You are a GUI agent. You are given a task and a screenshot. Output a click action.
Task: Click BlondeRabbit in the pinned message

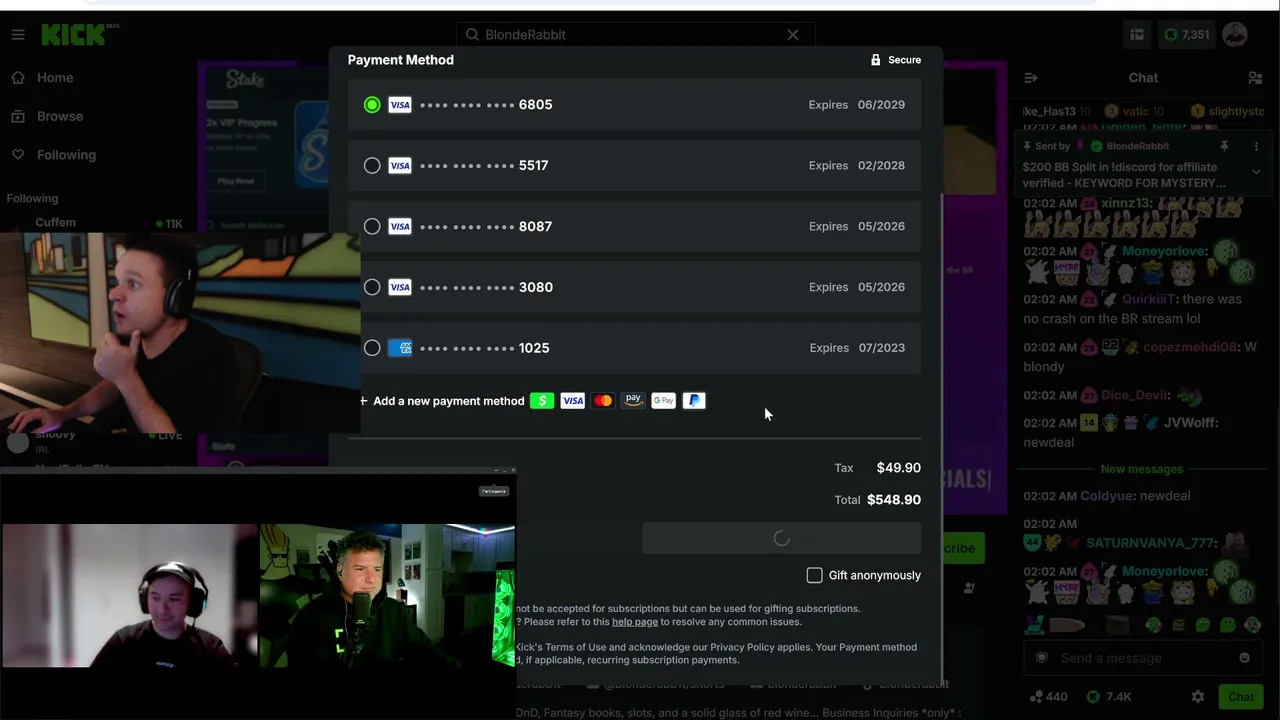tap(1138, 146)
